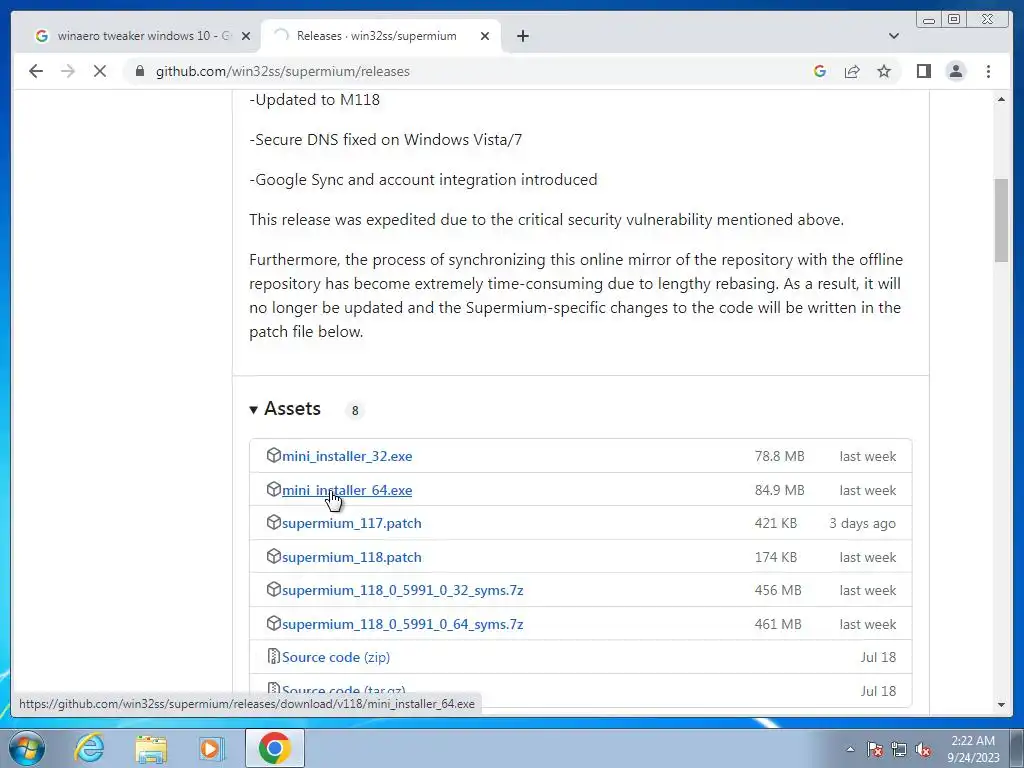Go back to the previous page

(x=36, y=71)
